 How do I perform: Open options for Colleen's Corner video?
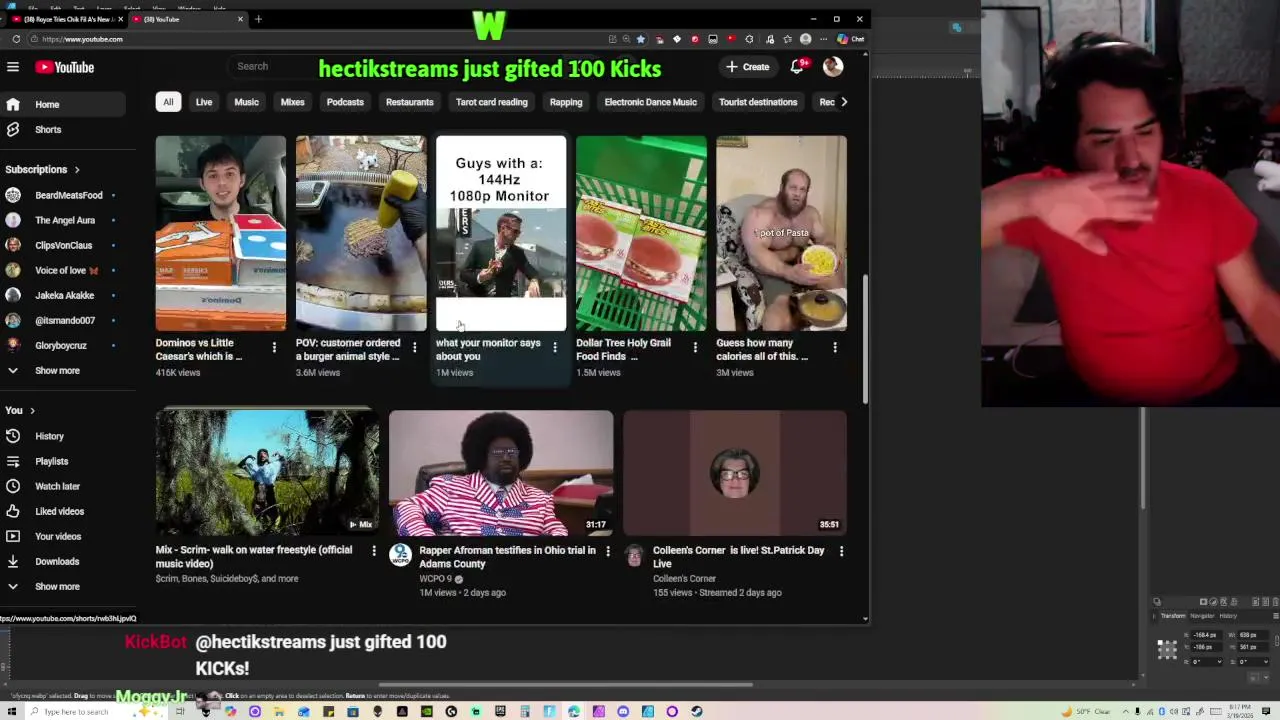coord(841,551)
